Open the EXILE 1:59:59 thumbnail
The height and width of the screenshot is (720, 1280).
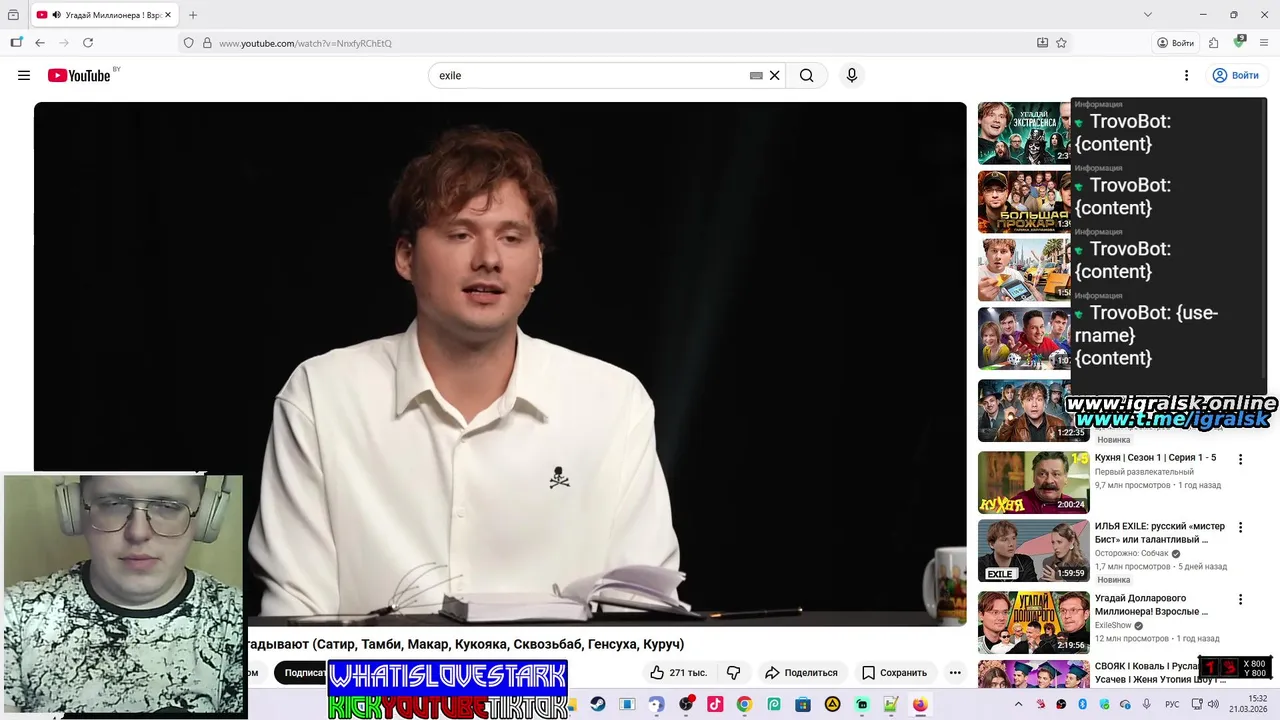coord(1033,550)
